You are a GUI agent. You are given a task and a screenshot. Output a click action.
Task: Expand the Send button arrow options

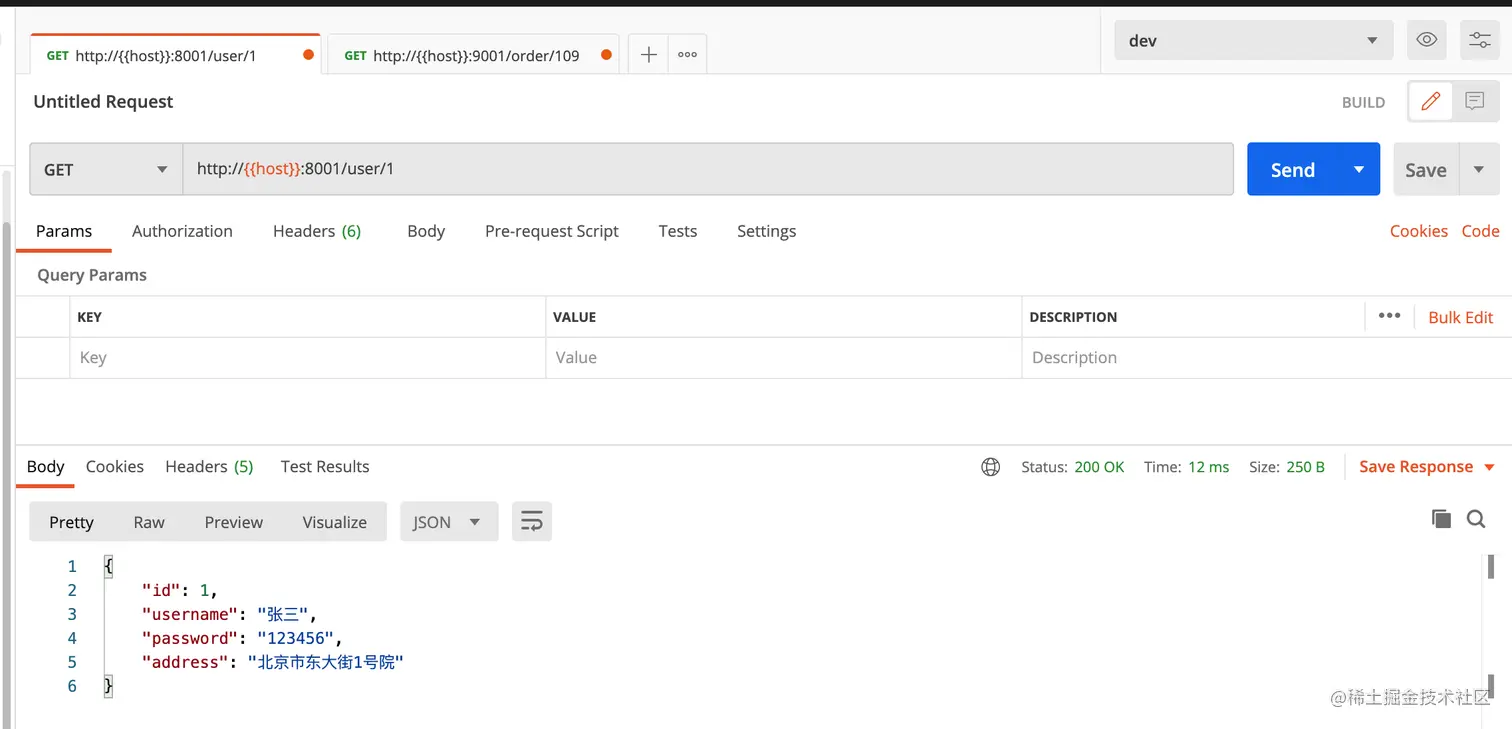tap(1359, 169)
